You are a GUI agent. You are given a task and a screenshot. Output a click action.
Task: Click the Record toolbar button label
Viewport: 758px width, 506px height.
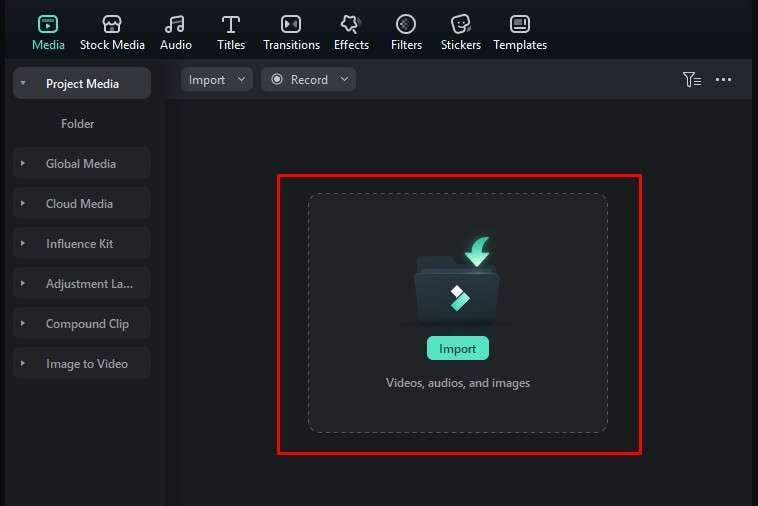[x=309, y=80]
